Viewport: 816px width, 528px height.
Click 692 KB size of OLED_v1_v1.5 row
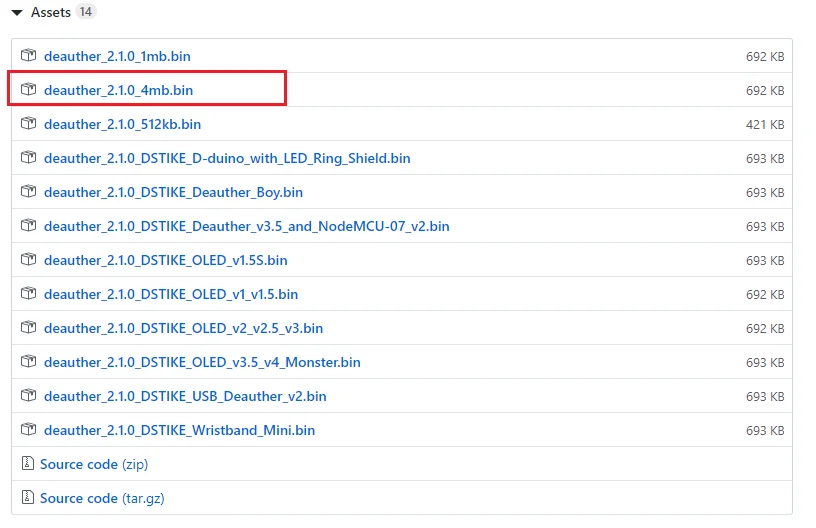tap(765, 294)
